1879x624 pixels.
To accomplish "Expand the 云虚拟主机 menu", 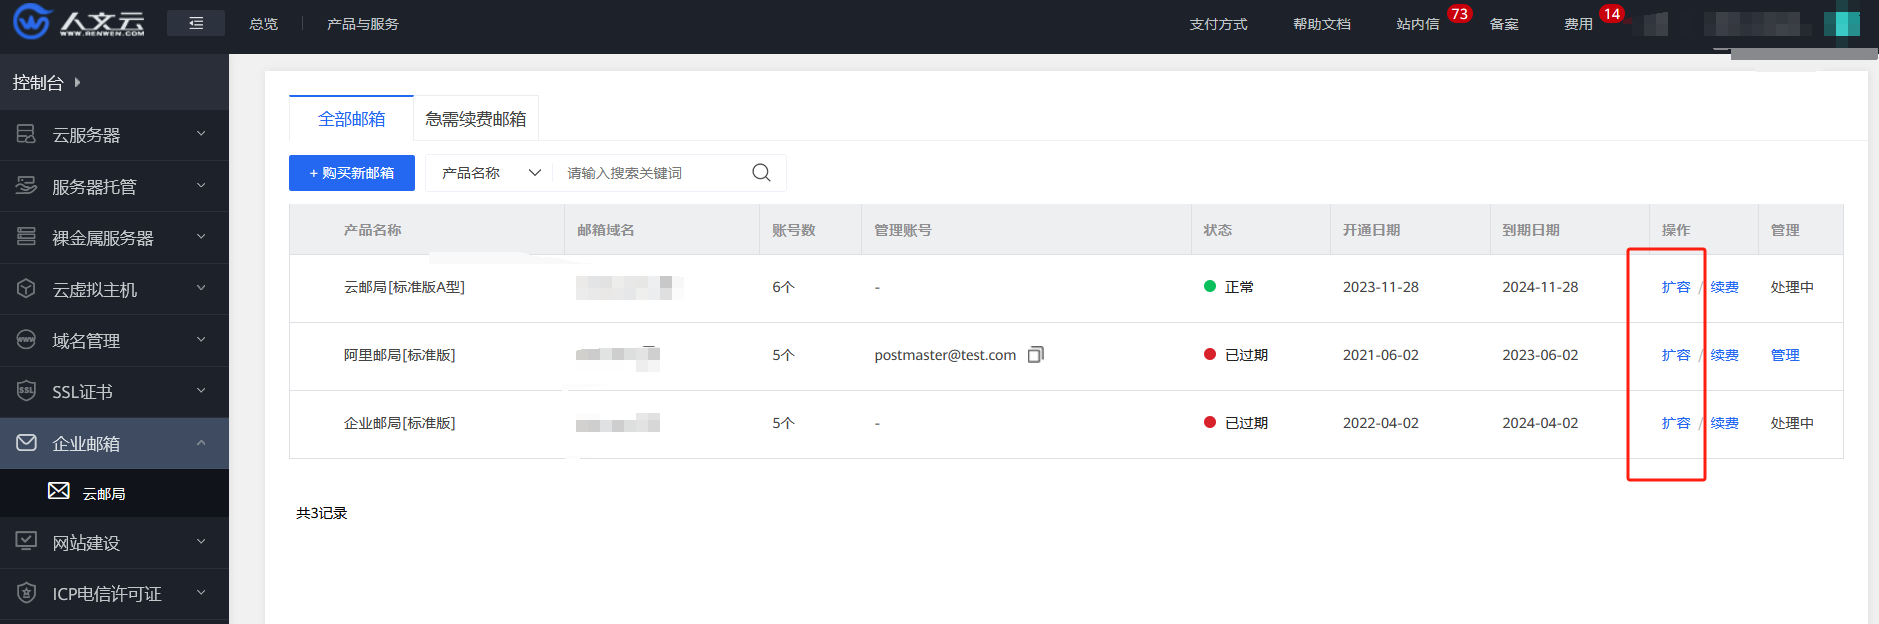I will point(201,289).
